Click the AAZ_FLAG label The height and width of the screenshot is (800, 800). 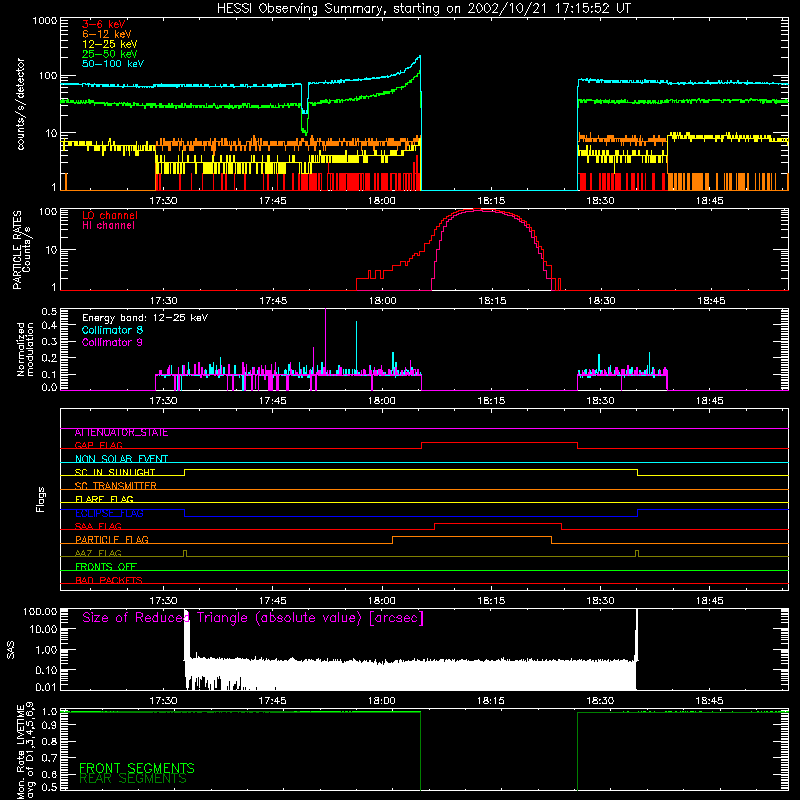[x=98, y=554]
